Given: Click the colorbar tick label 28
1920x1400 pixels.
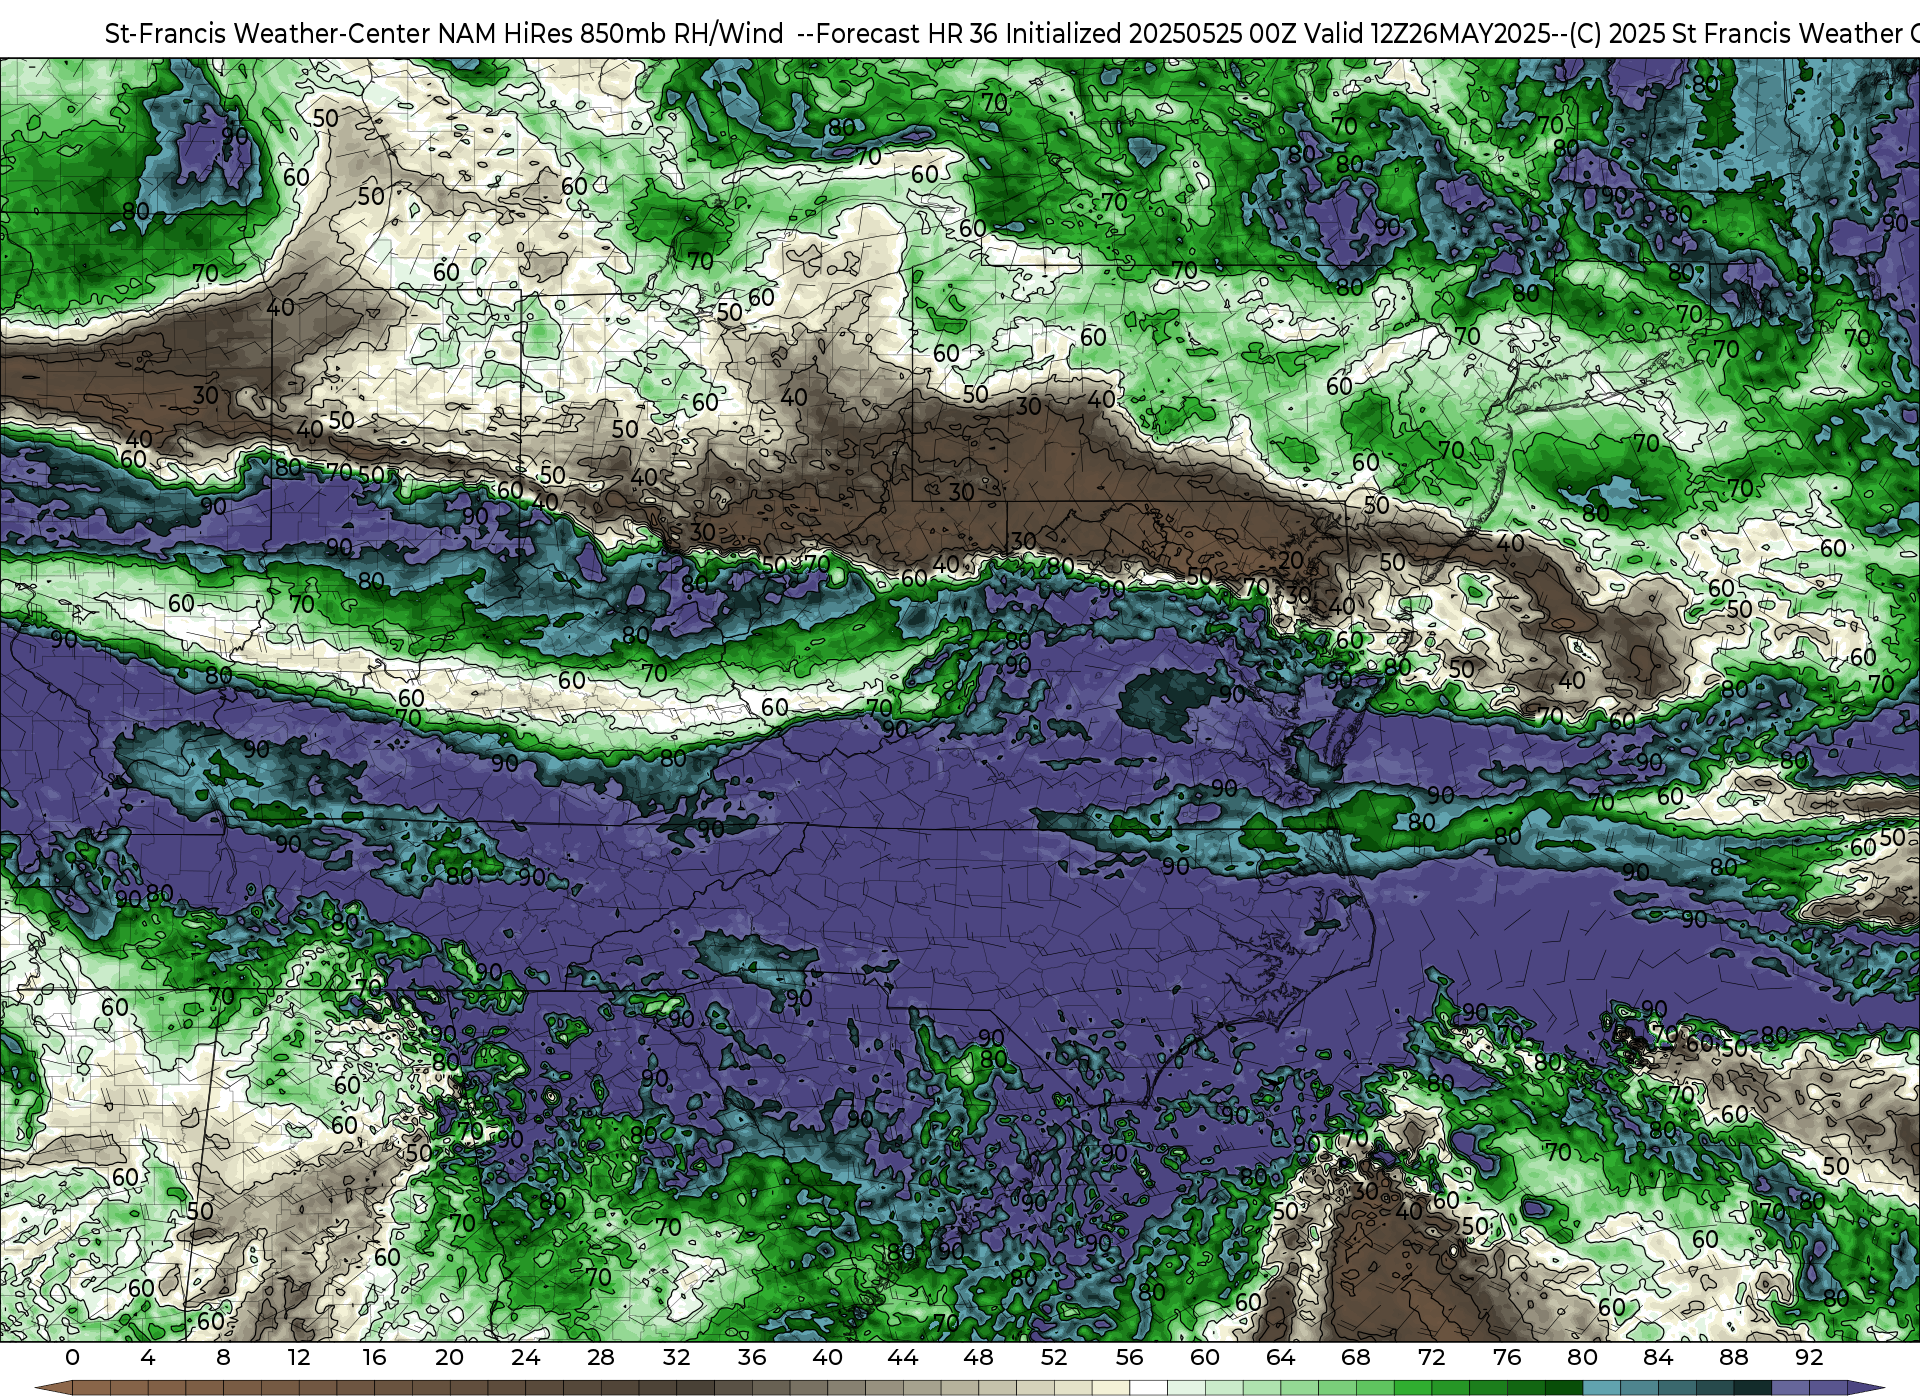Looking at the screenshot, I should 601,1357.
